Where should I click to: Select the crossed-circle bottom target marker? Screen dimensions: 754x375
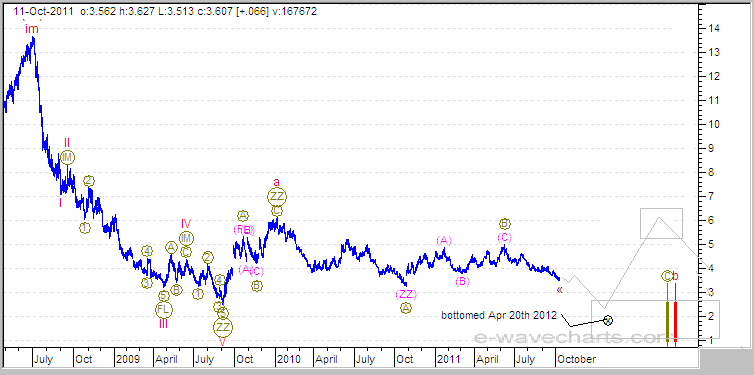click(x=608, y=320)
